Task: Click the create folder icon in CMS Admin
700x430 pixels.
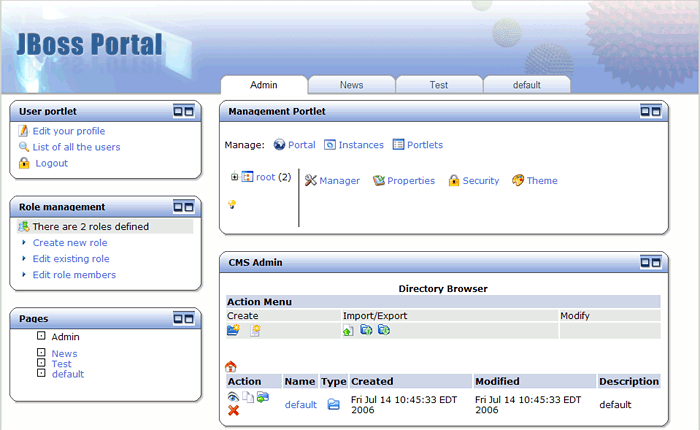Action: click(x=233, y=330)
